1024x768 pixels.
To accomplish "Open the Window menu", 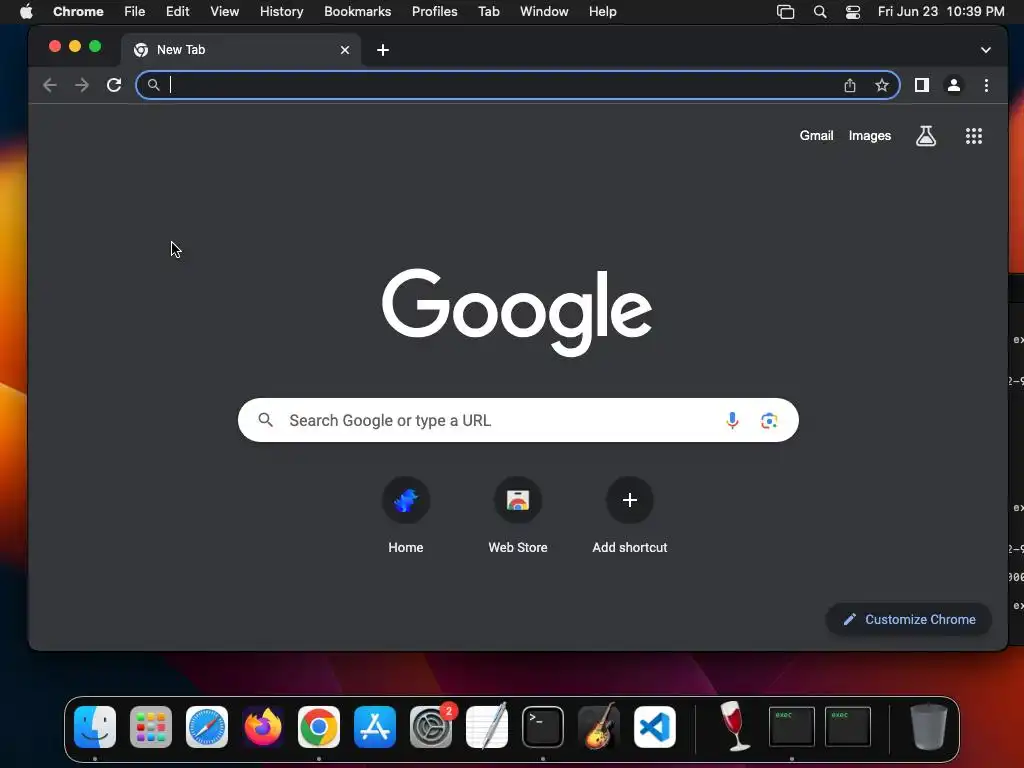I will (544, 11).
